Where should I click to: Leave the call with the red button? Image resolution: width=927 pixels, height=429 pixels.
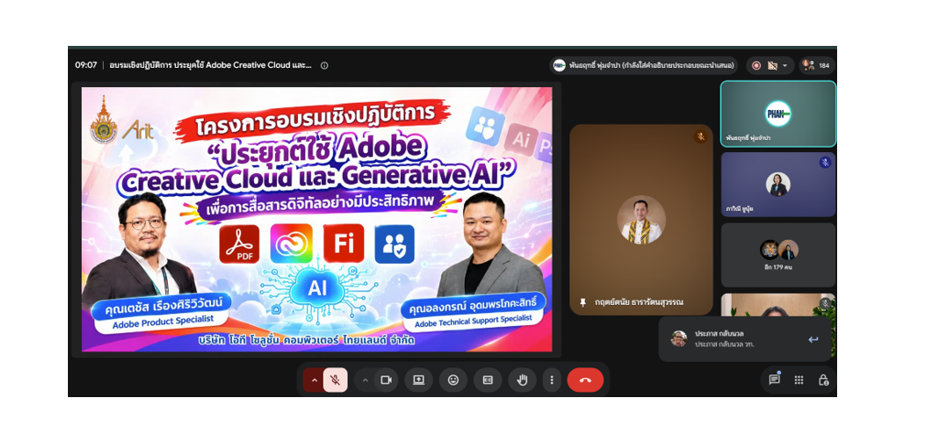click(x=585, y=380)
